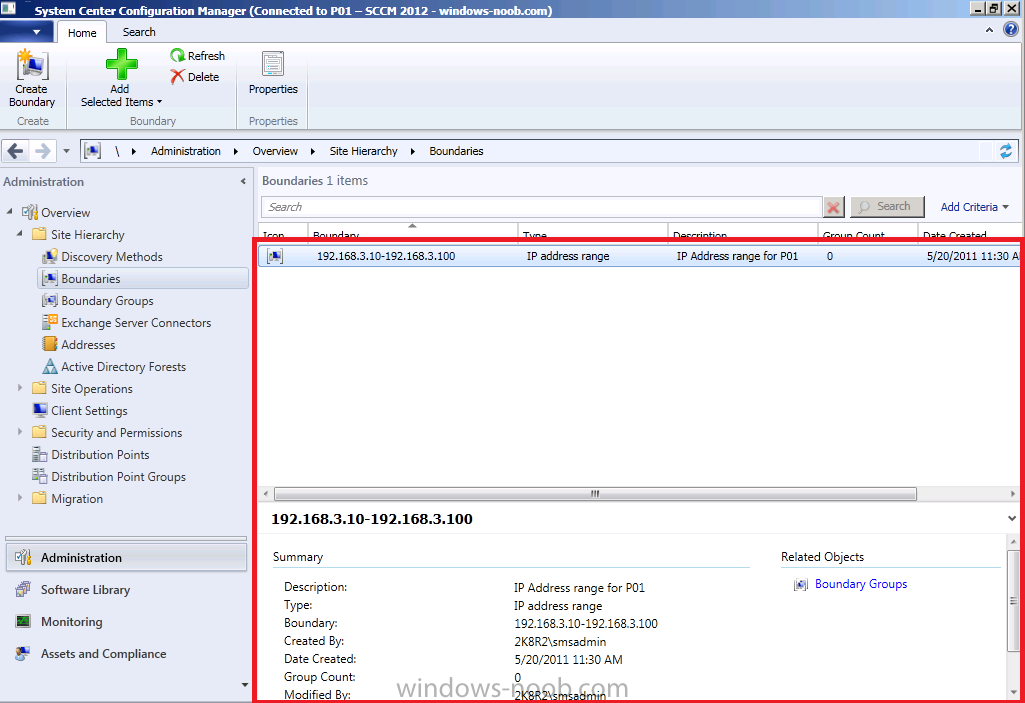Click the horizontal scrollbar in the list

click(595, 494)
